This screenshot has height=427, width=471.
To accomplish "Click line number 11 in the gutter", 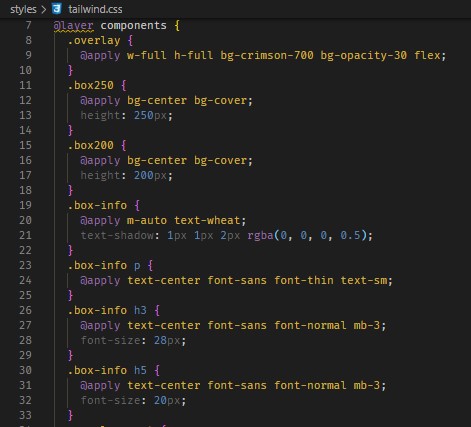I will tap(25, 85).
